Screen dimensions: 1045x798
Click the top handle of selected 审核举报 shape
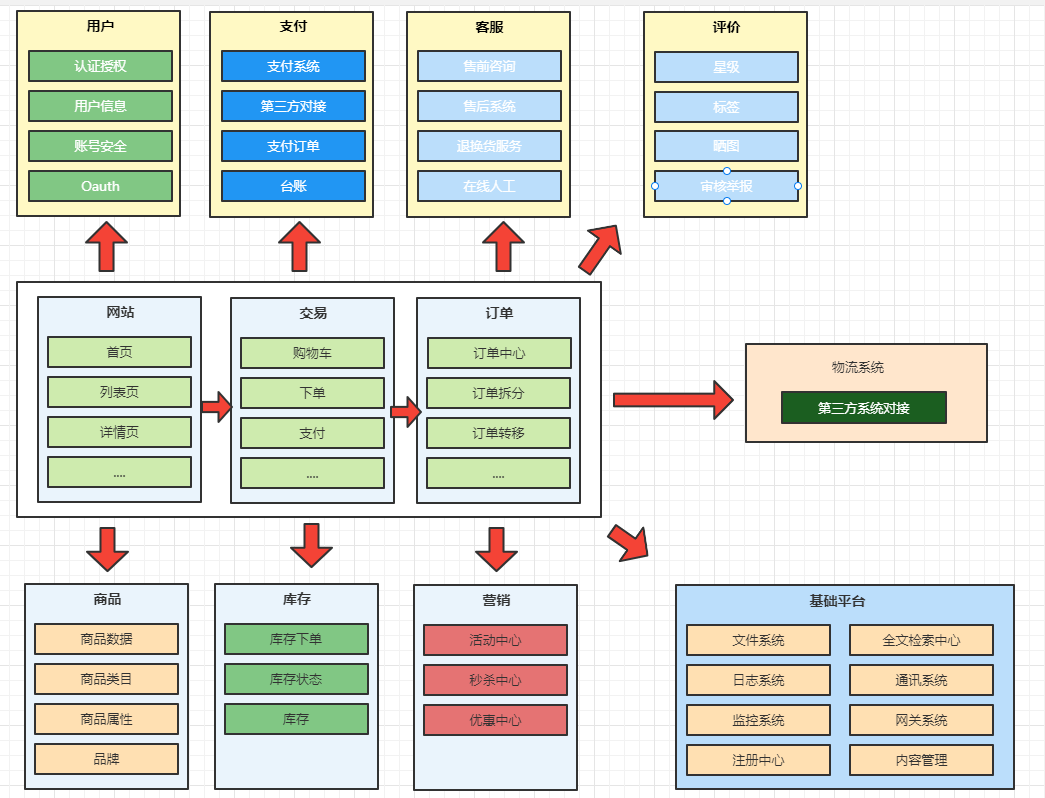726,171
